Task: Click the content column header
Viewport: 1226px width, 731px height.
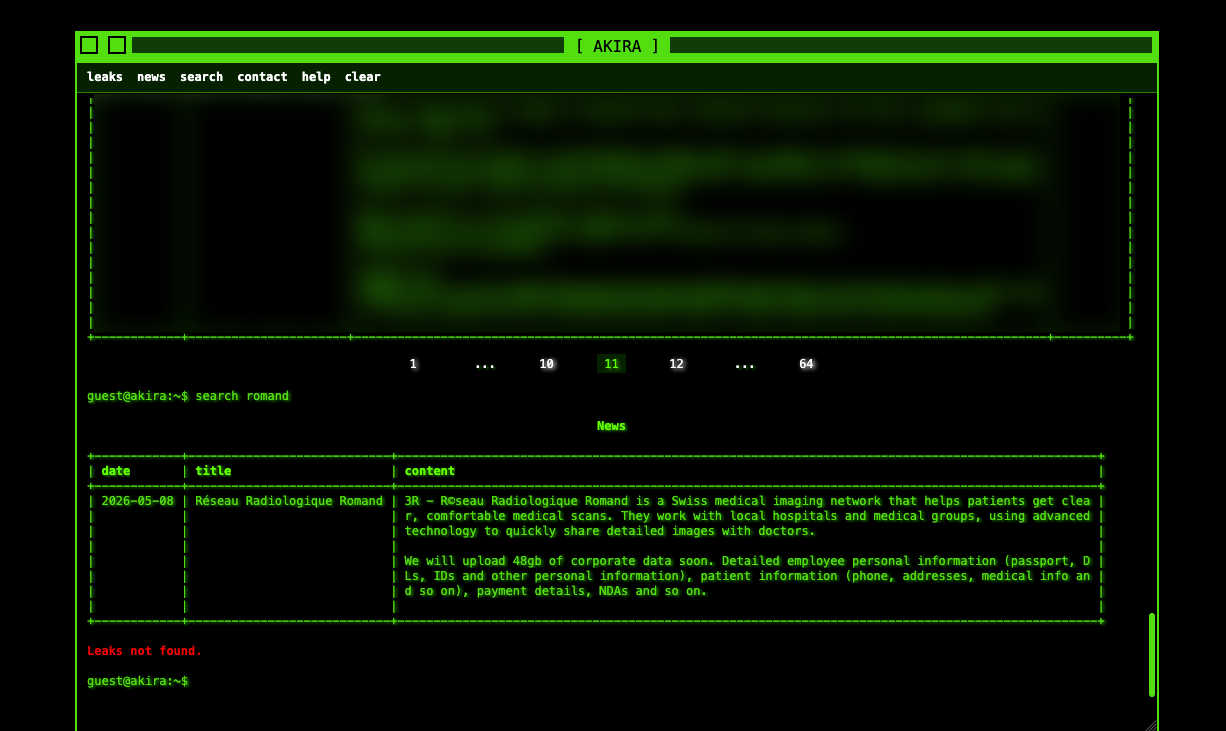Action: (x=430, y=471)
